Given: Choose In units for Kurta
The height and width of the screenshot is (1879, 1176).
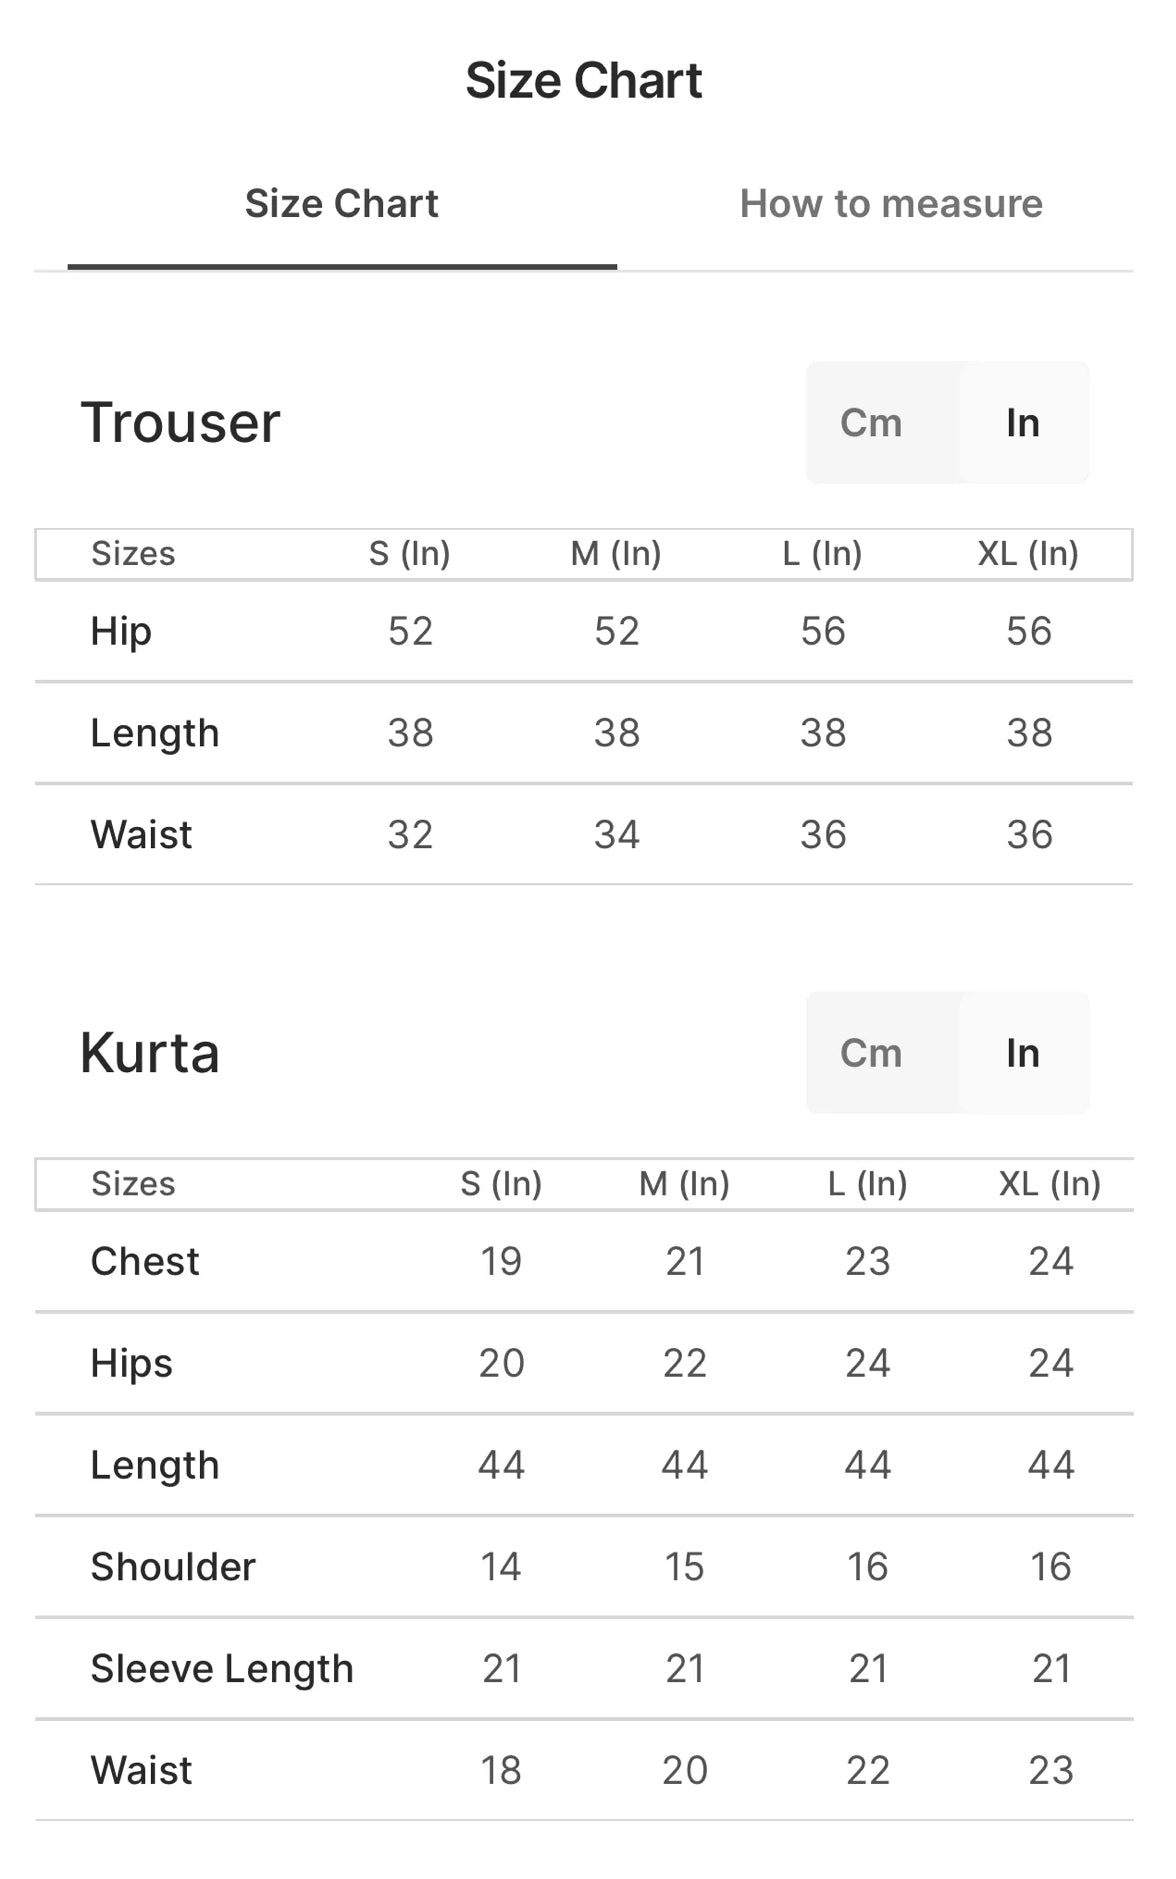Looking at the screenshot, I should tap(1022, 1053).
